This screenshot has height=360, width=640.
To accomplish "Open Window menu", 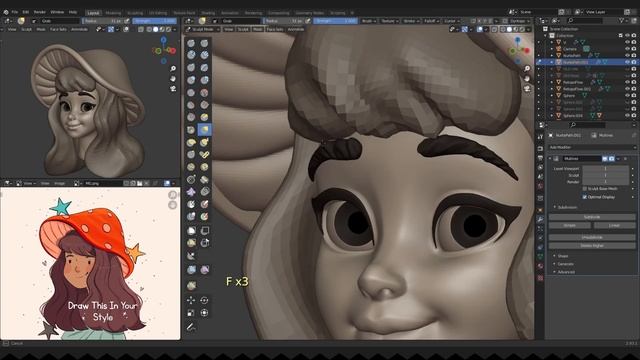I will [x=57, y=12].
